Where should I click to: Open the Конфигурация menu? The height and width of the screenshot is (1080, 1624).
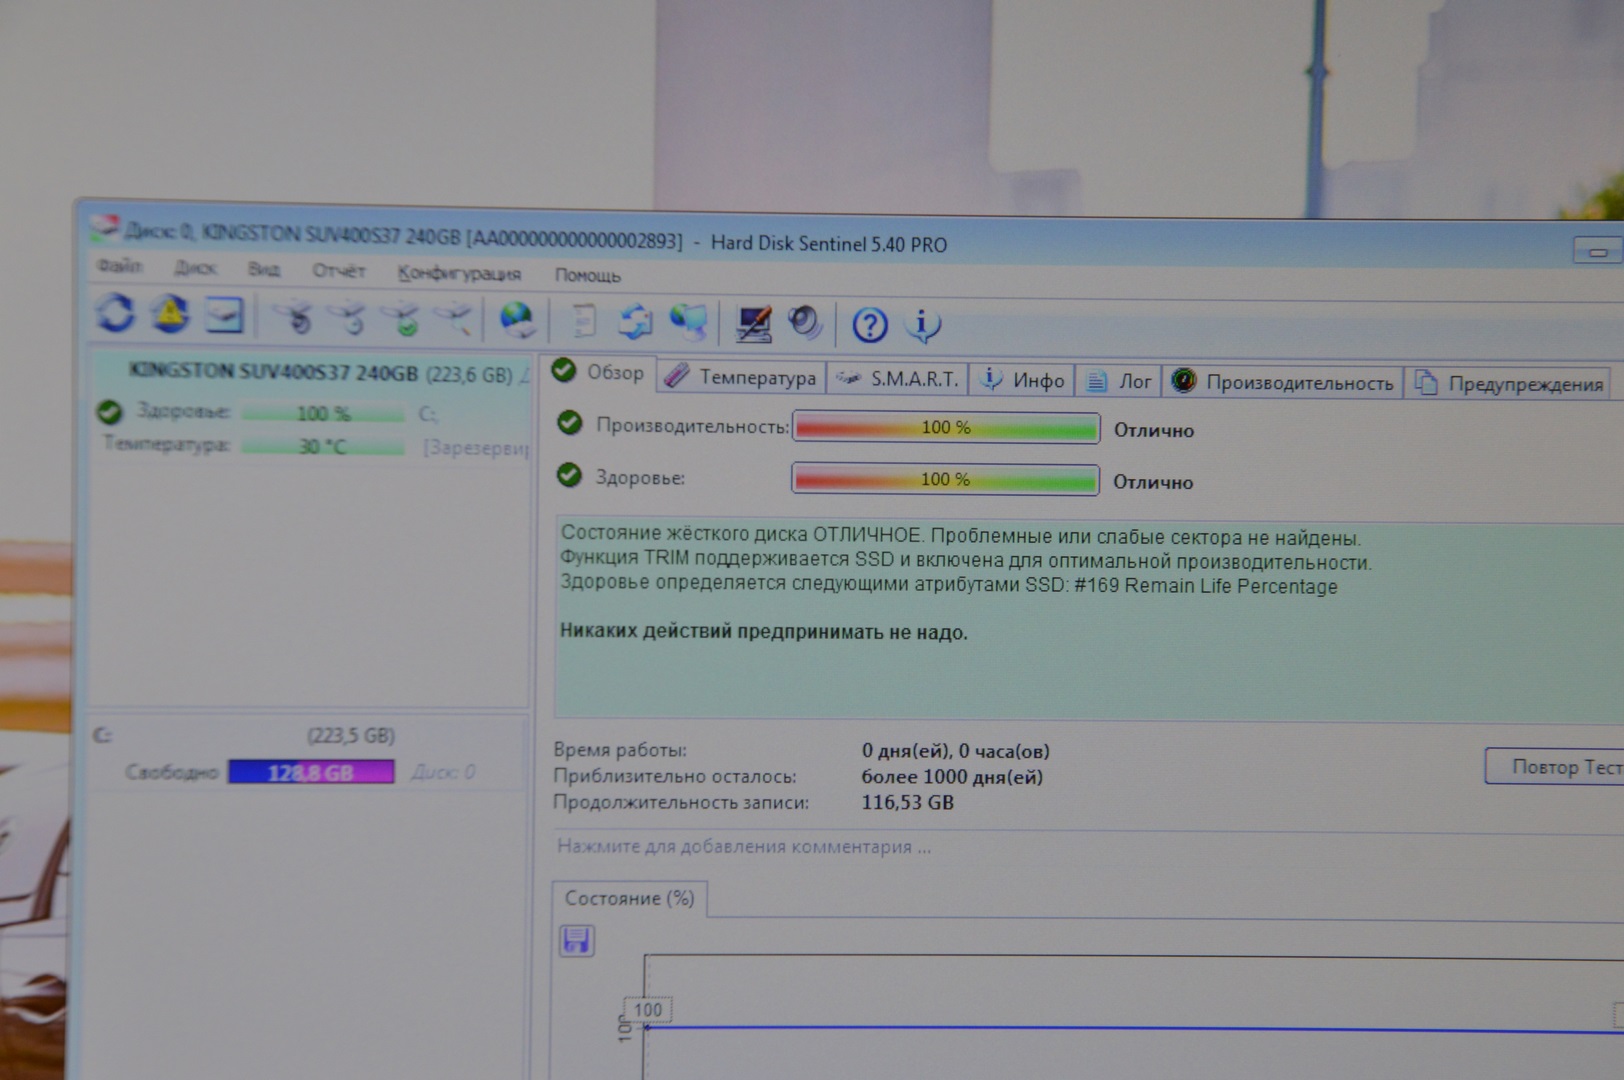pos(459,273)
